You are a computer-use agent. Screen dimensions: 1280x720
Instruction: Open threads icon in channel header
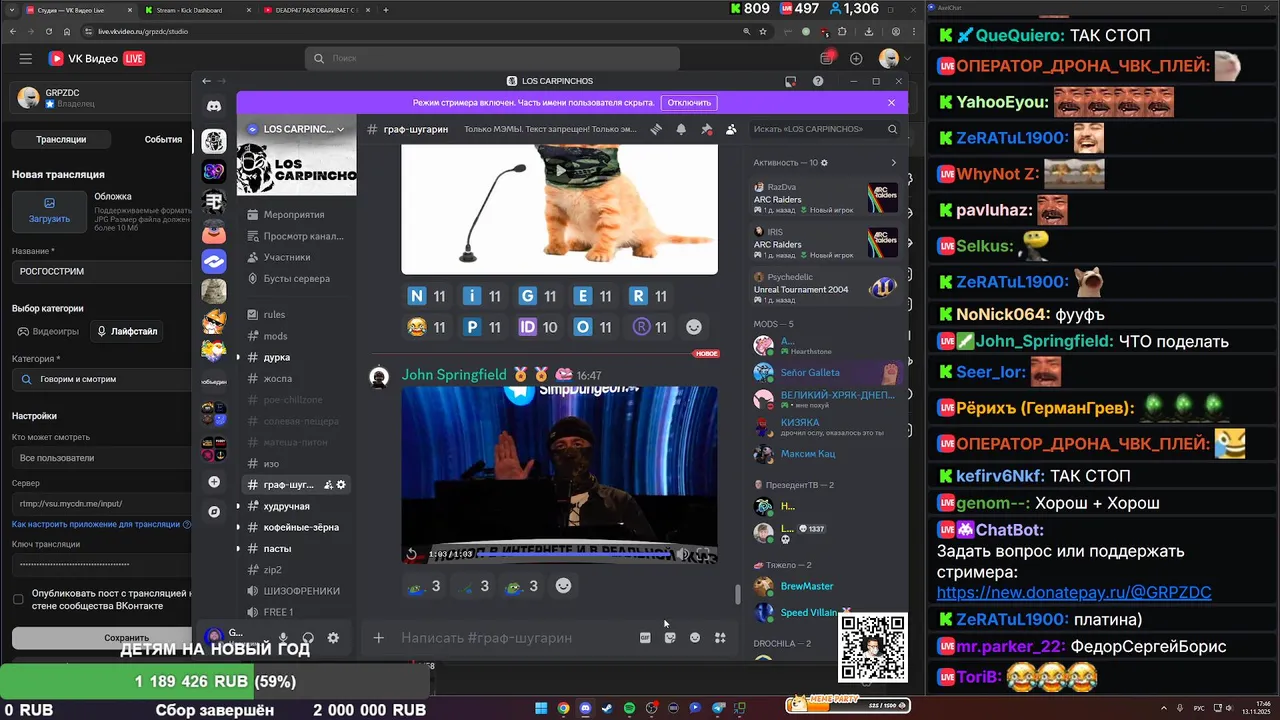click(x=656, y=129)
